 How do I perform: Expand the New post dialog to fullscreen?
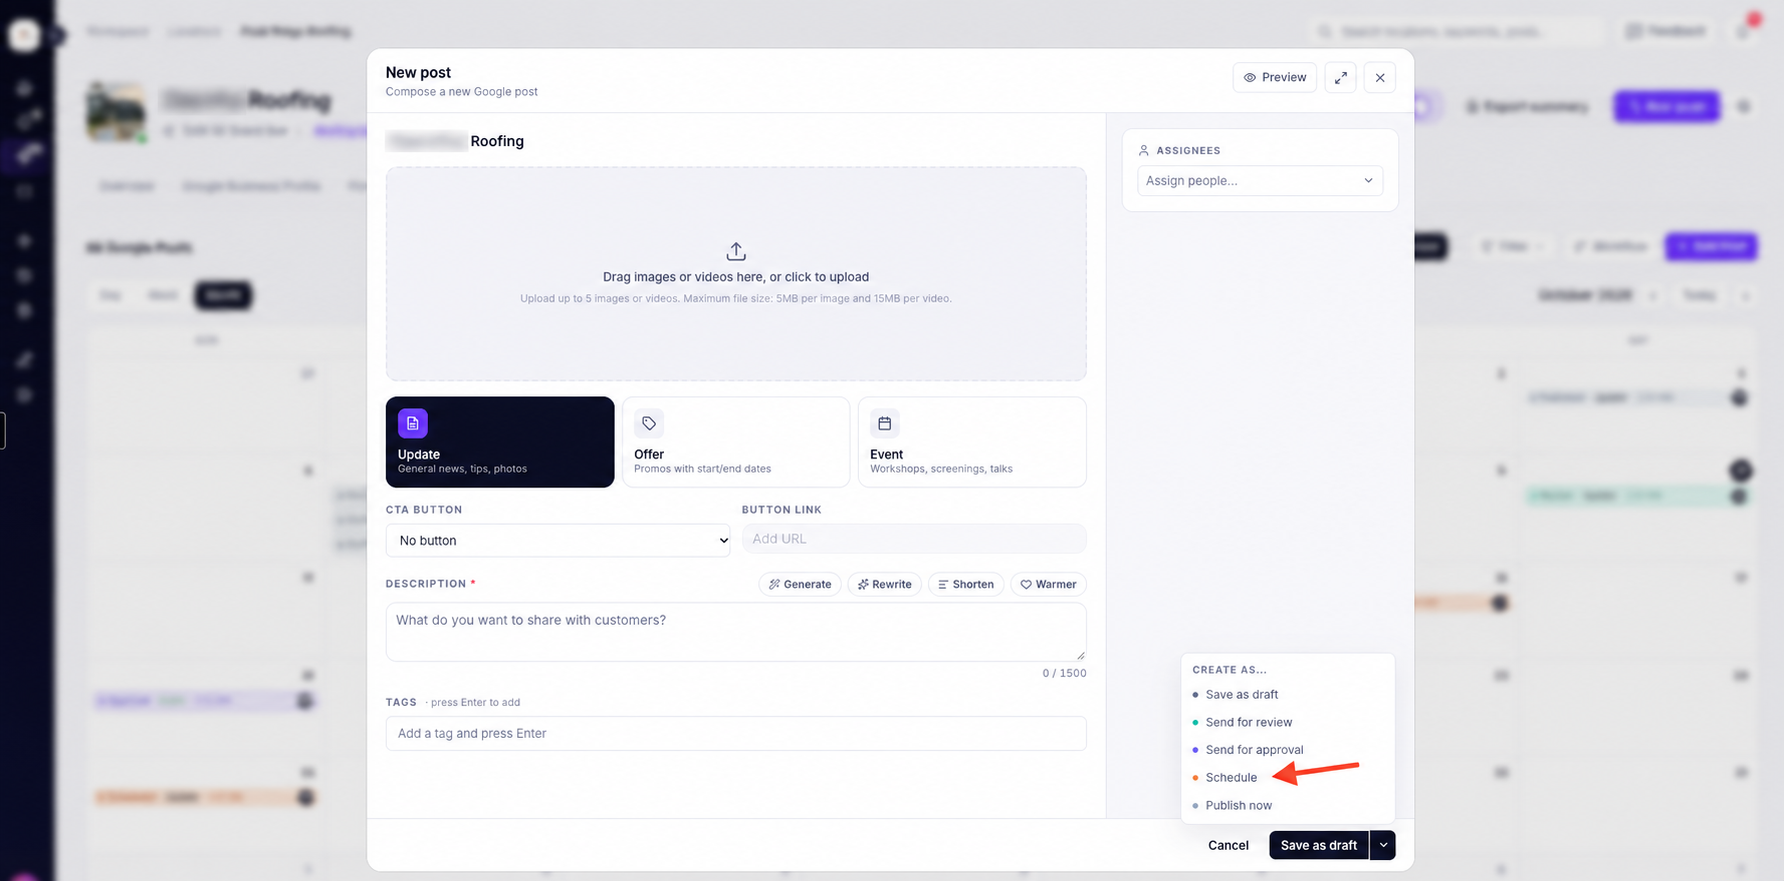pos(1340,77)
